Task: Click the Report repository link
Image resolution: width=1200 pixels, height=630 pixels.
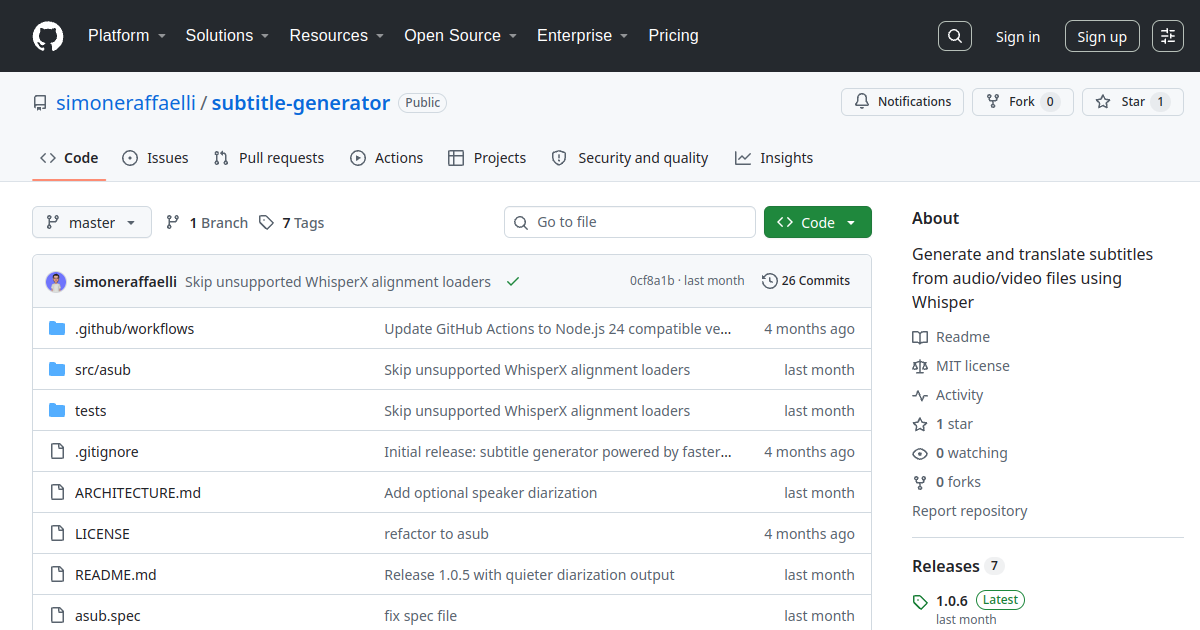Action: click(970, 511)
